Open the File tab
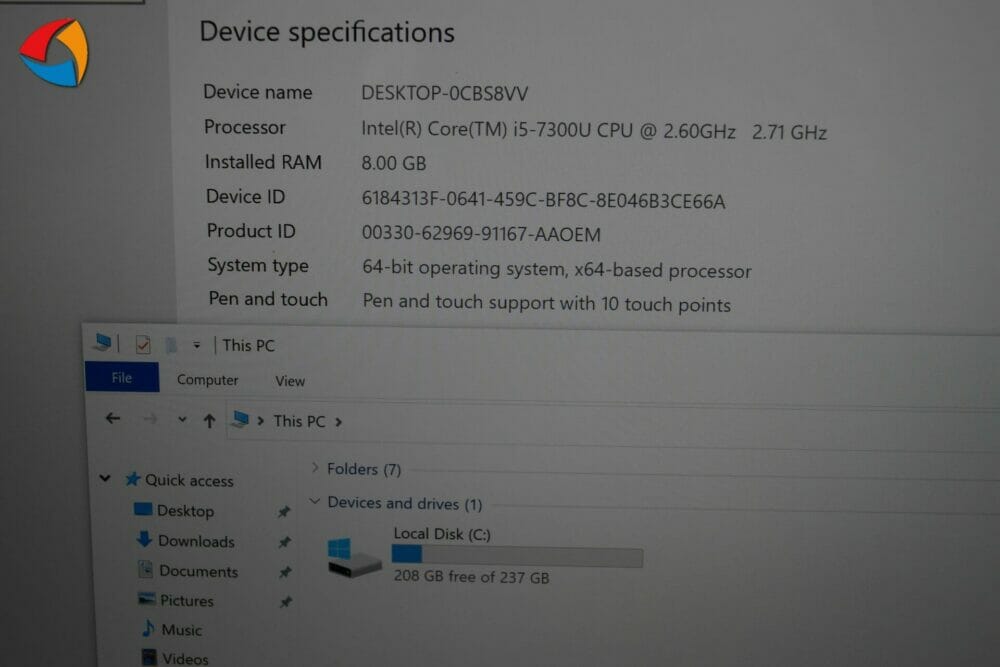Screen dimensions: 1000x667 click(x=122, y=377)
